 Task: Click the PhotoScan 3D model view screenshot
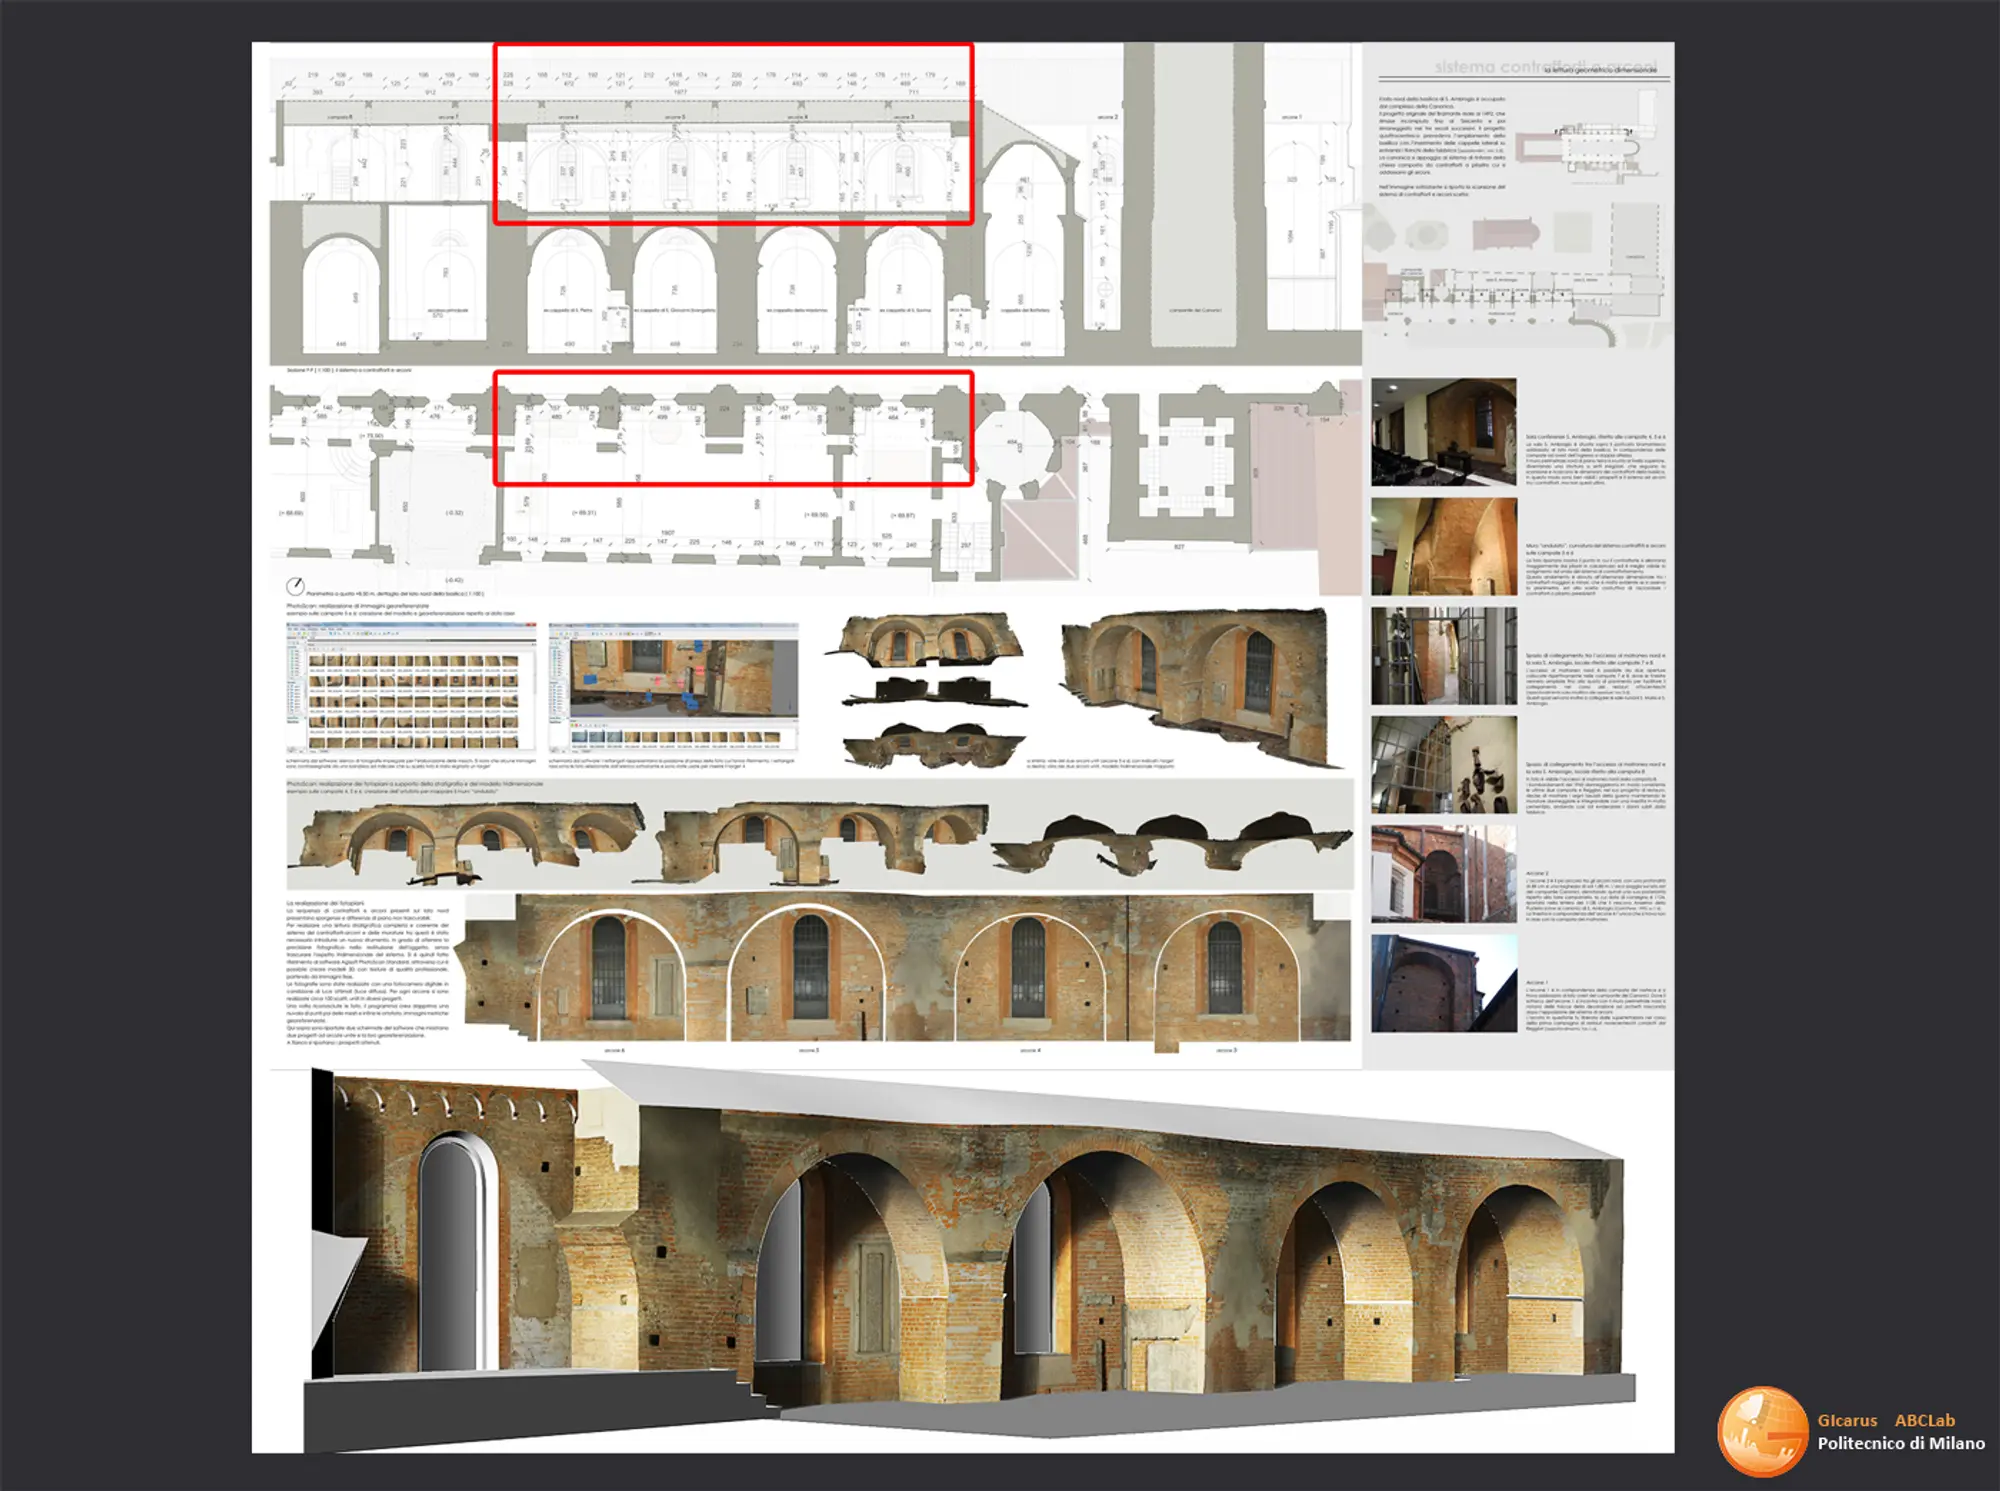(x=673, y=686)
